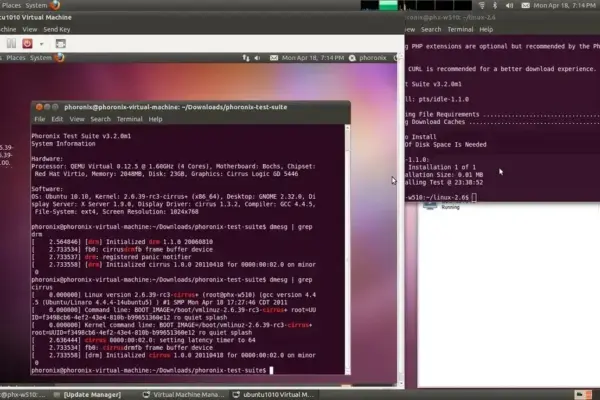Switch to ubuntu1010 Virtual Machine taskbar item

tap(274, 395)
